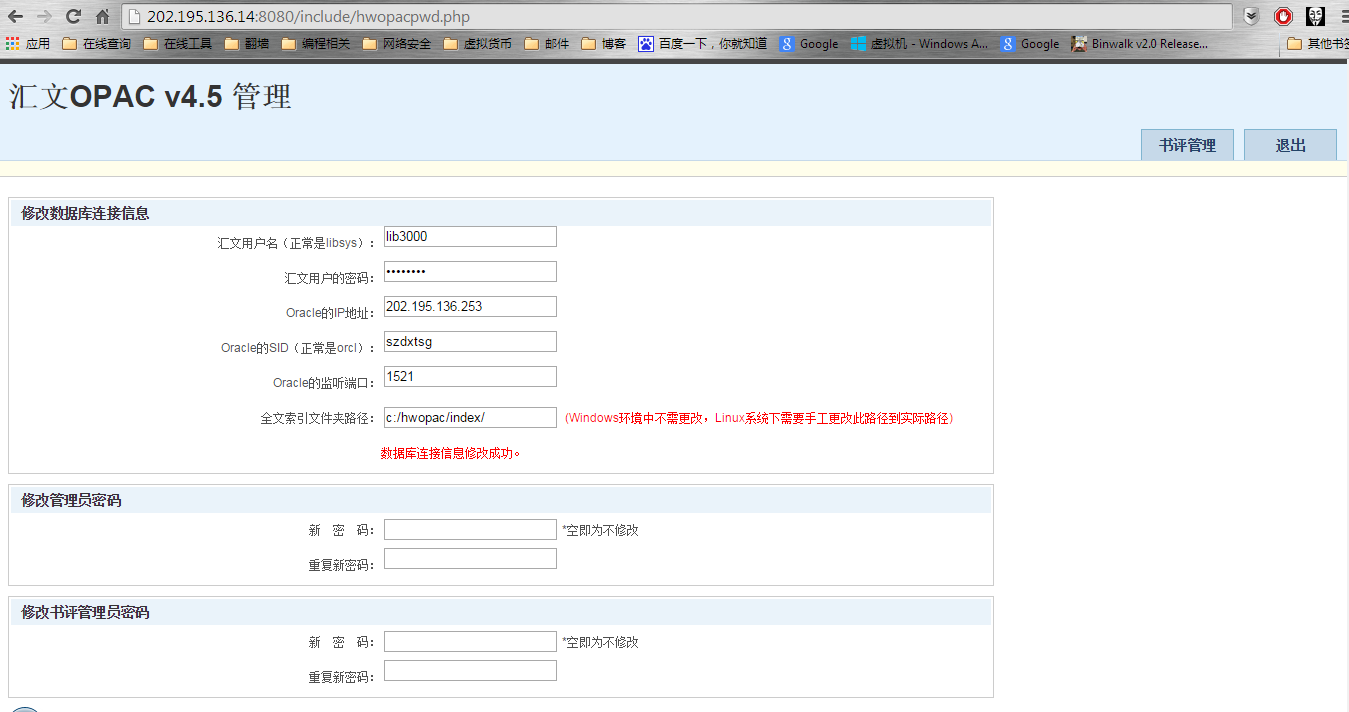Click the 修改数据库连接信息 section header
Image resolution: width=1349 pixels, height=712 pixels.
(x=501, y=213)
